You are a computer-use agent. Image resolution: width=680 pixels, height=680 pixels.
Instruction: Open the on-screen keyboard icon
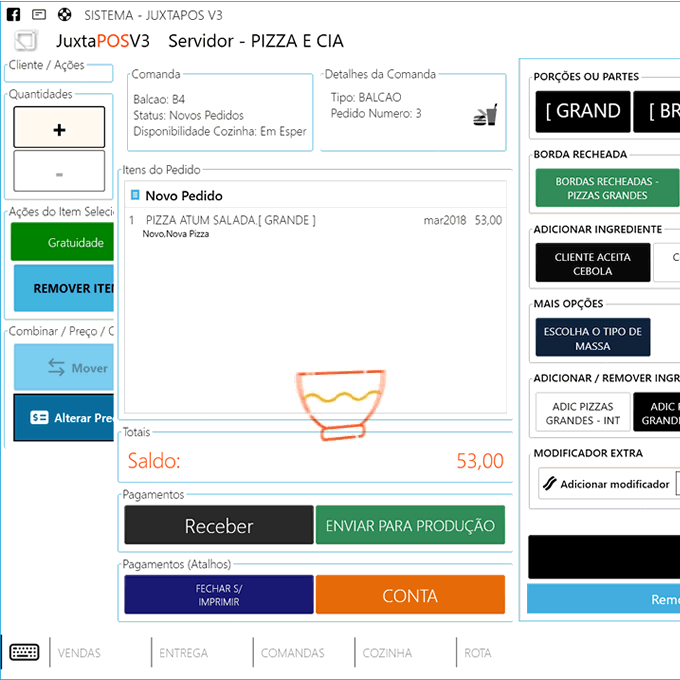(24, 652)
